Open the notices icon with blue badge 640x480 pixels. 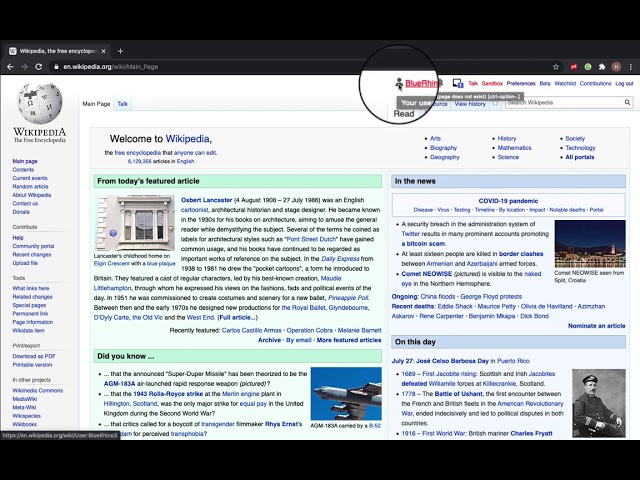(458, 83)
